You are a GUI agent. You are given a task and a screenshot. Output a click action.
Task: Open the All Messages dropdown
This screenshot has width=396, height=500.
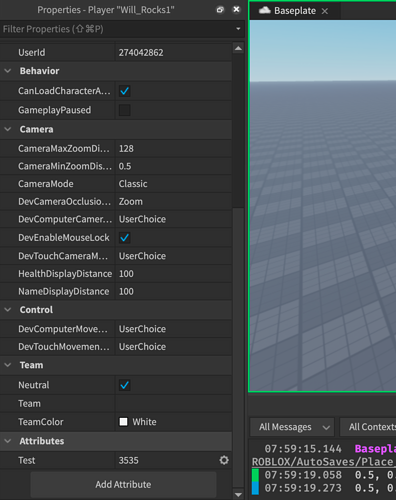tap(292, 427)
